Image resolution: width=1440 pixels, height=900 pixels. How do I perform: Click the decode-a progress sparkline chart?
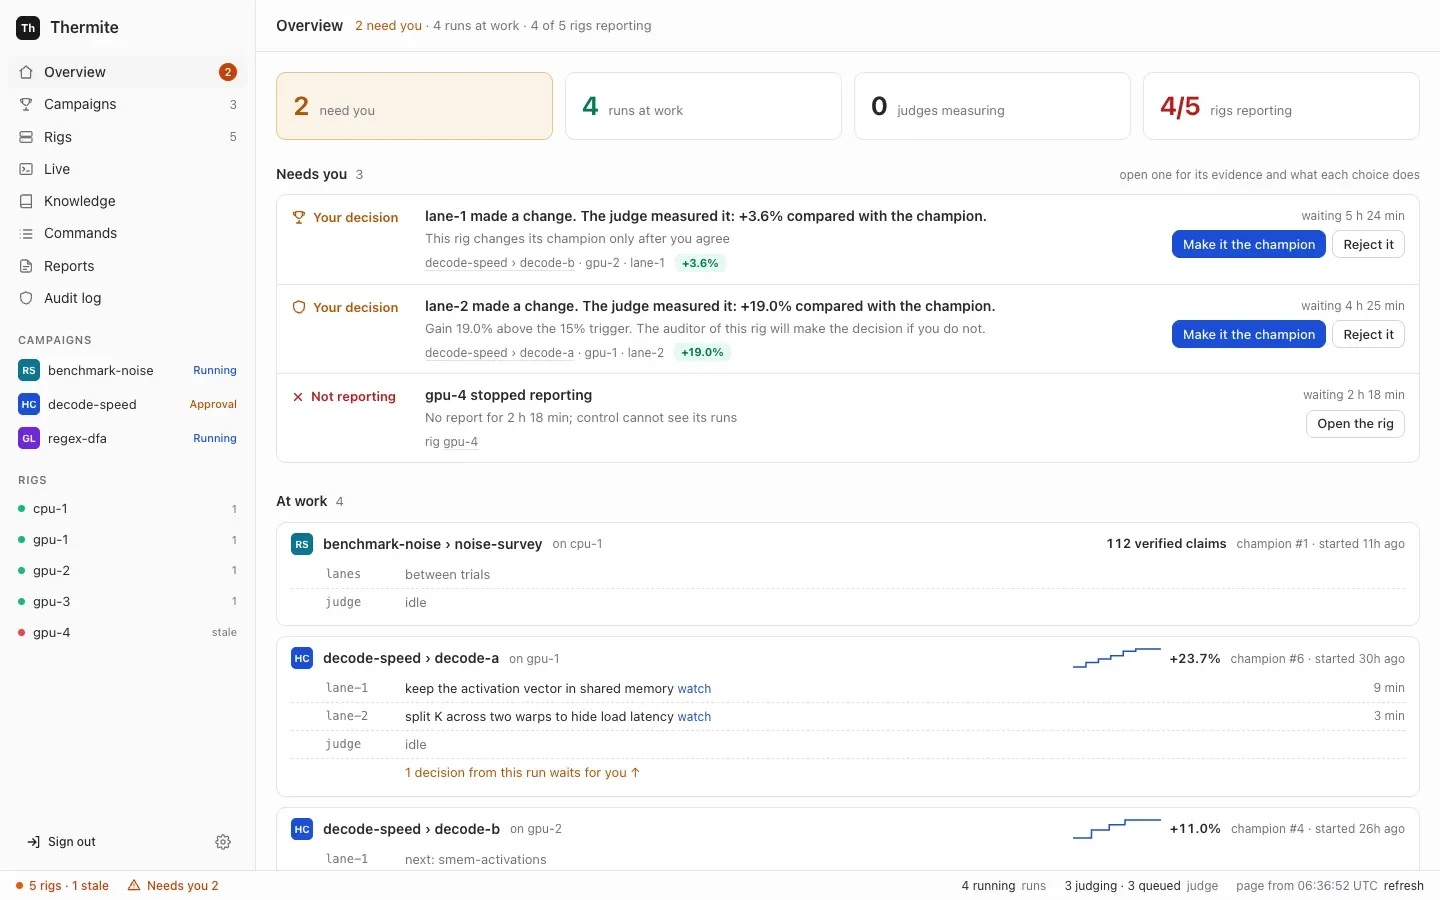pos(1117,658)
